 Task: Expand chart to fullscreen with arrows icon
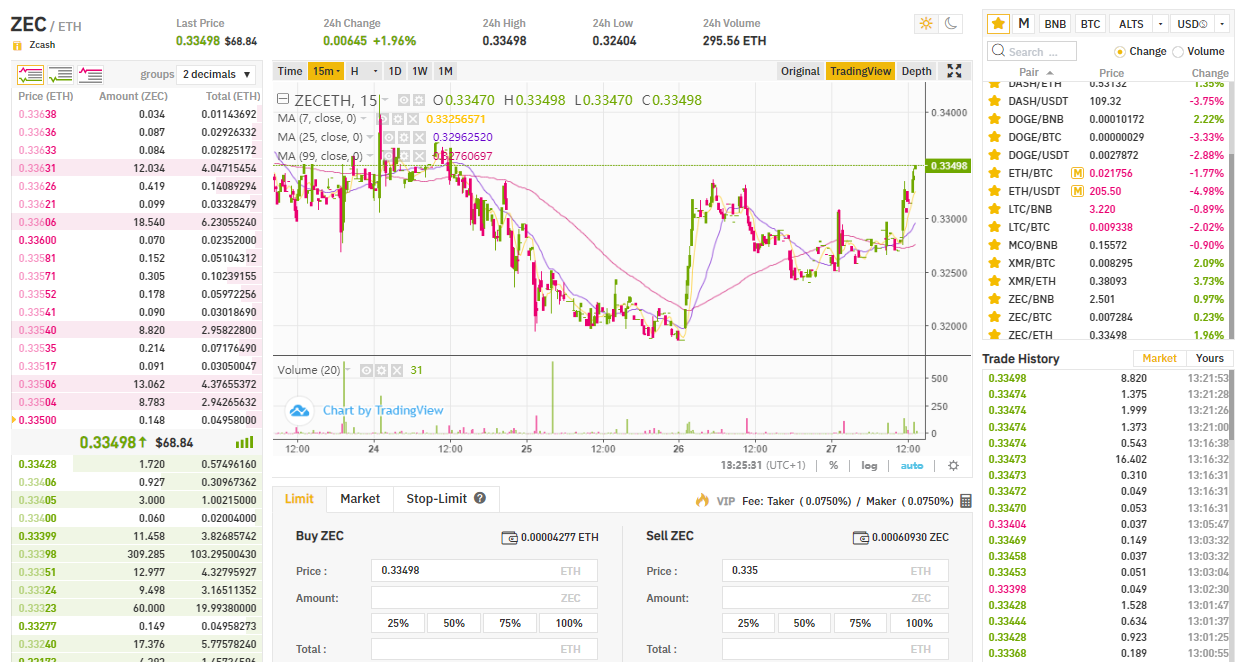pyautogui.click(x=954, y=71)
